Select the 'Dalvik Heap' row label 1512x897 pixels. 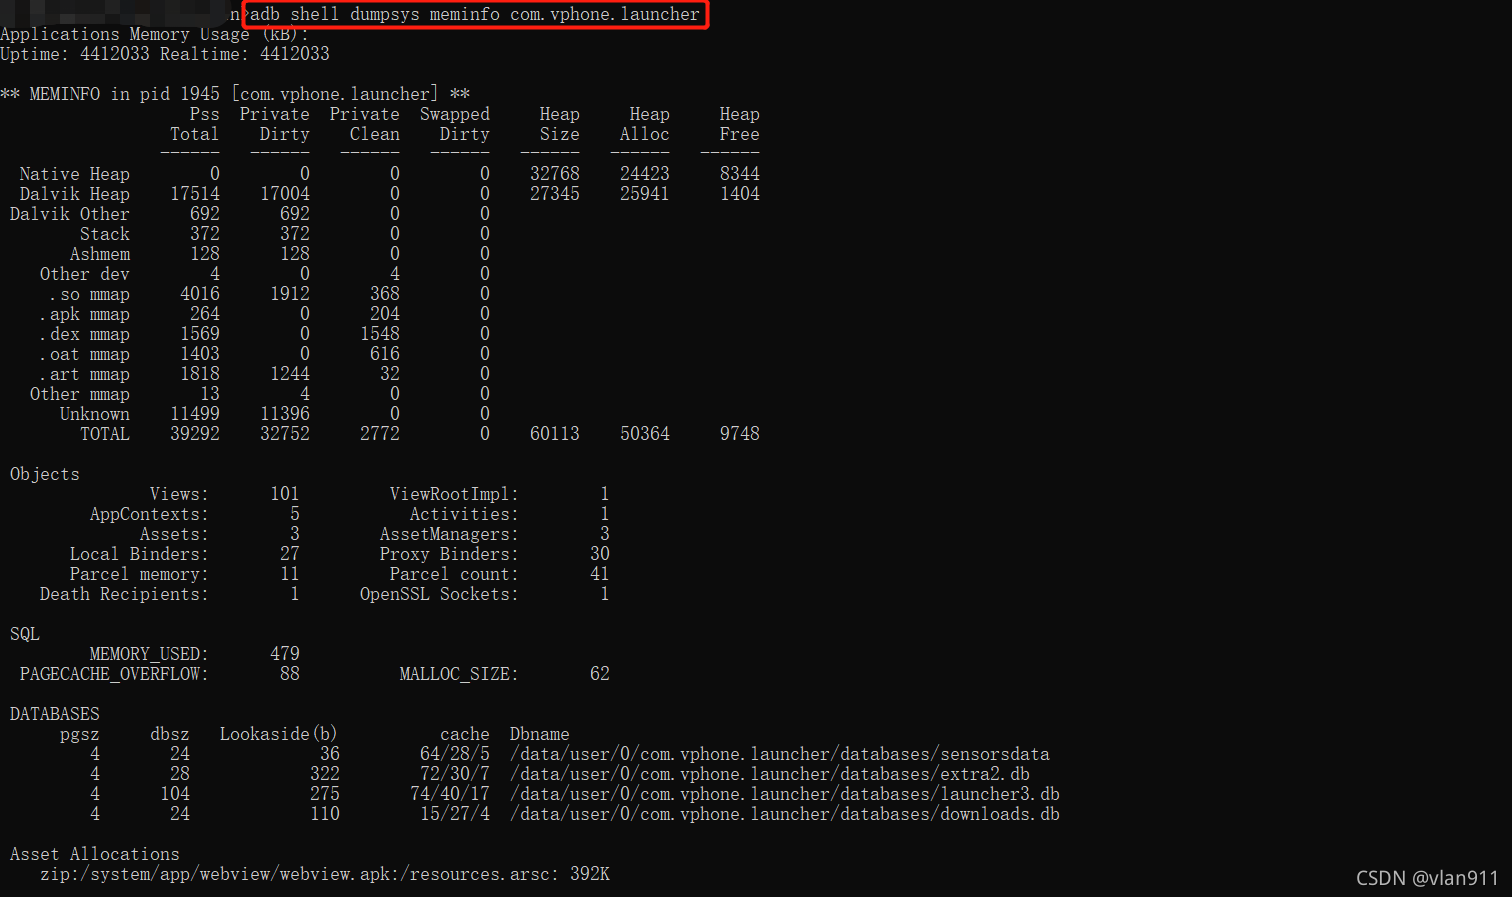75,194
